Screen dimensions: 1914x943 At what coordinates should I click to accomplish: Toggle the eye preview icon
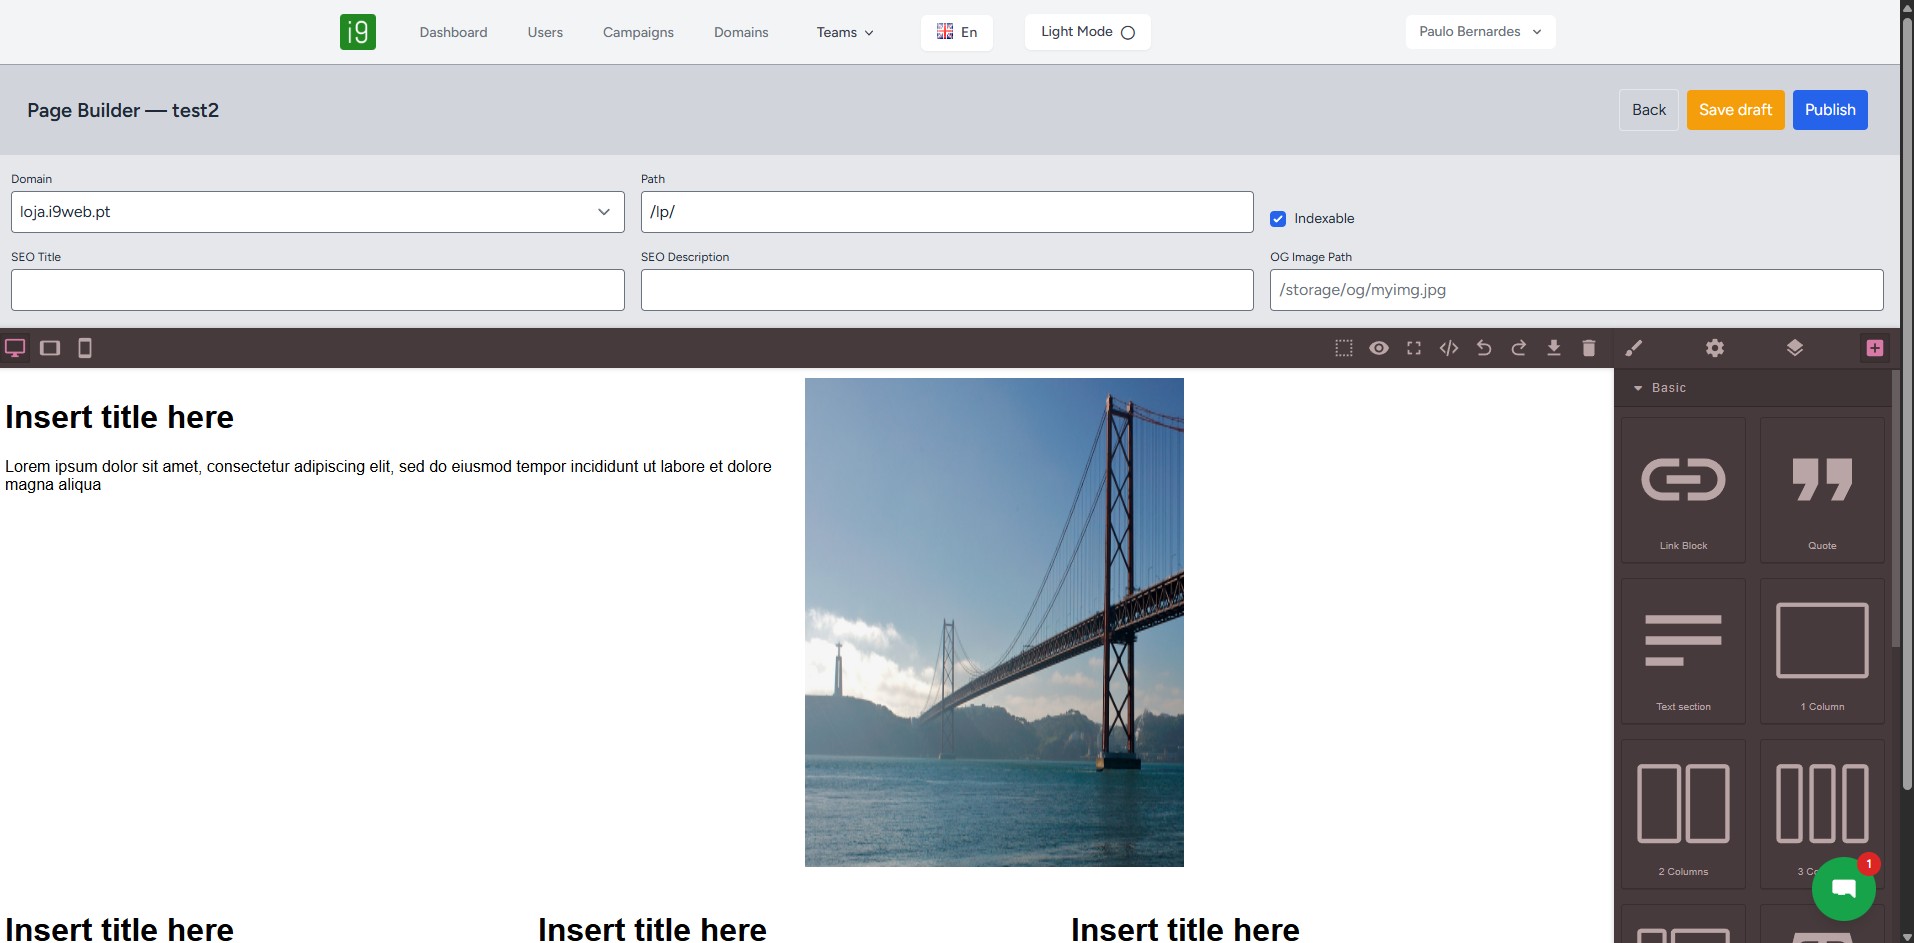(x=1378, y=348)
